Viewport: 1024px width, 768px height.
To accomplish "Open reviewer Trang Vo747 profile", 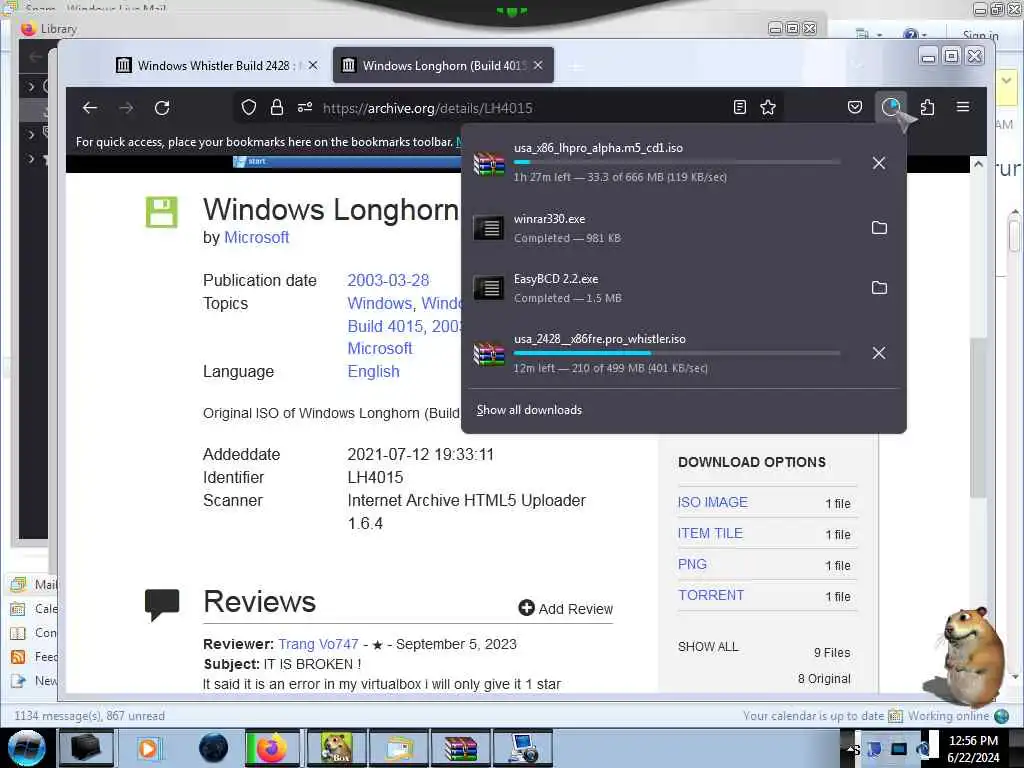I will [318, 645].
